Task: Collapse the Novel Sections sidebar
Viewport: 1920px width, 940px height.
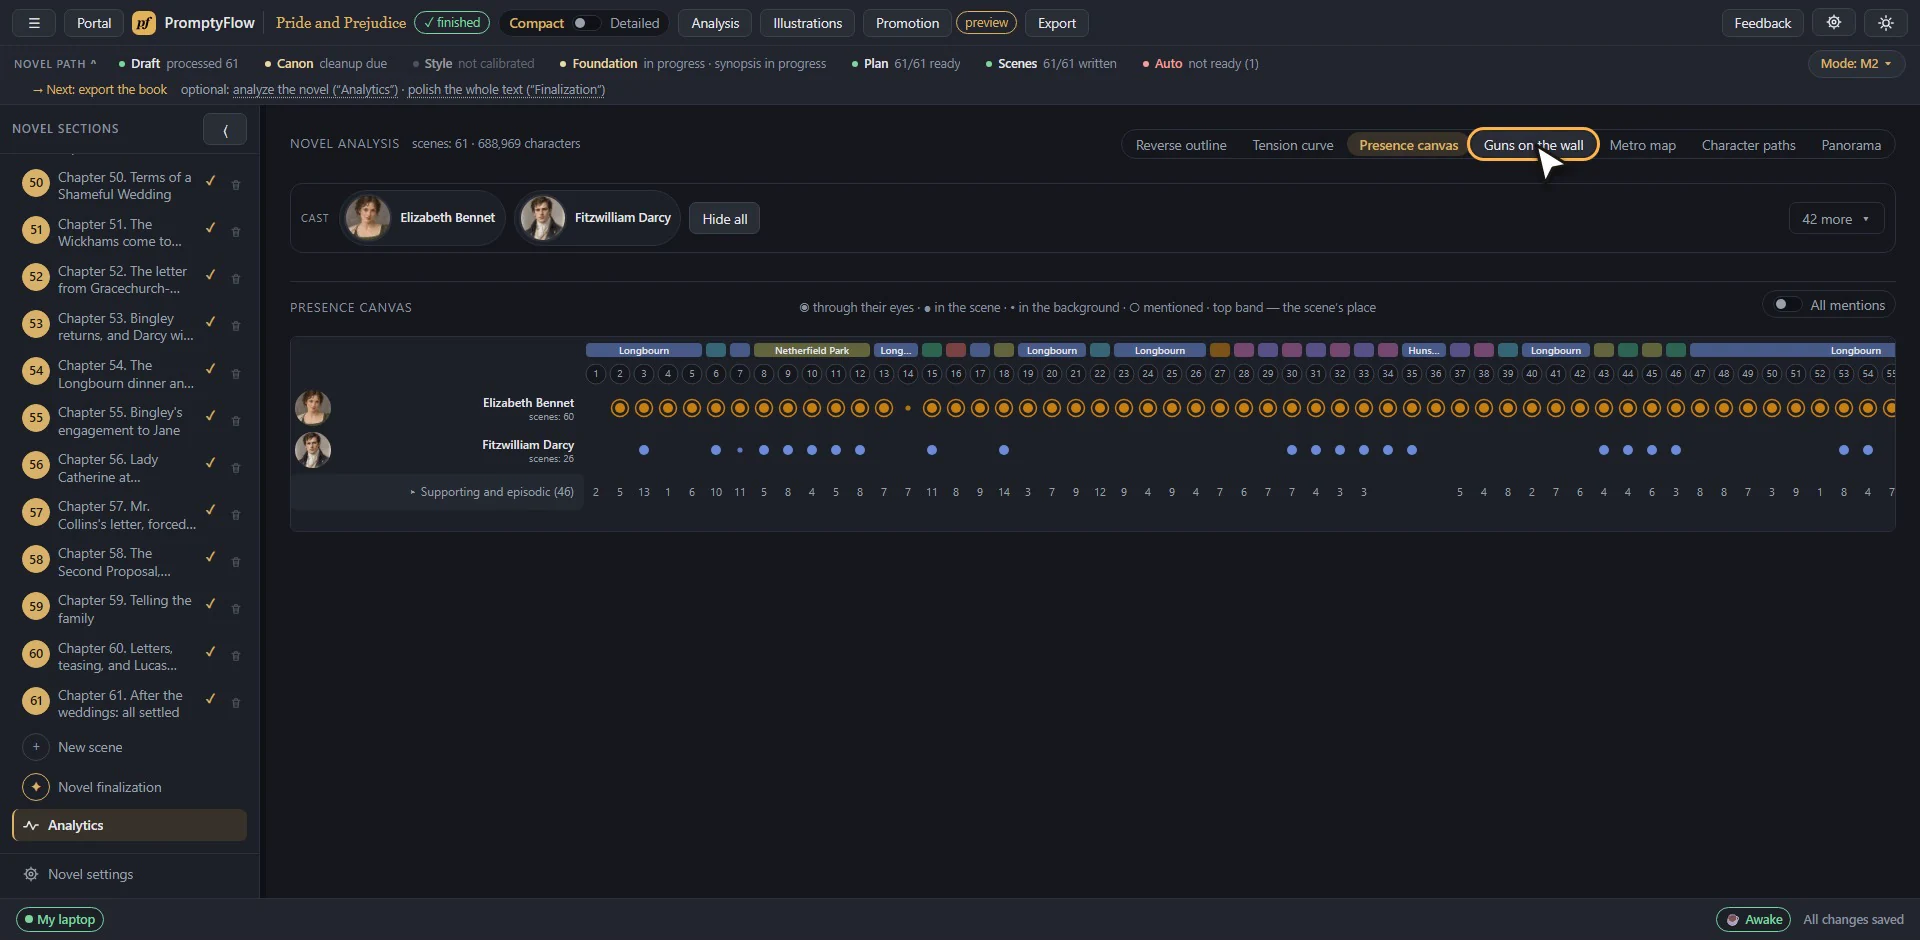Action: tap(225, 129)
